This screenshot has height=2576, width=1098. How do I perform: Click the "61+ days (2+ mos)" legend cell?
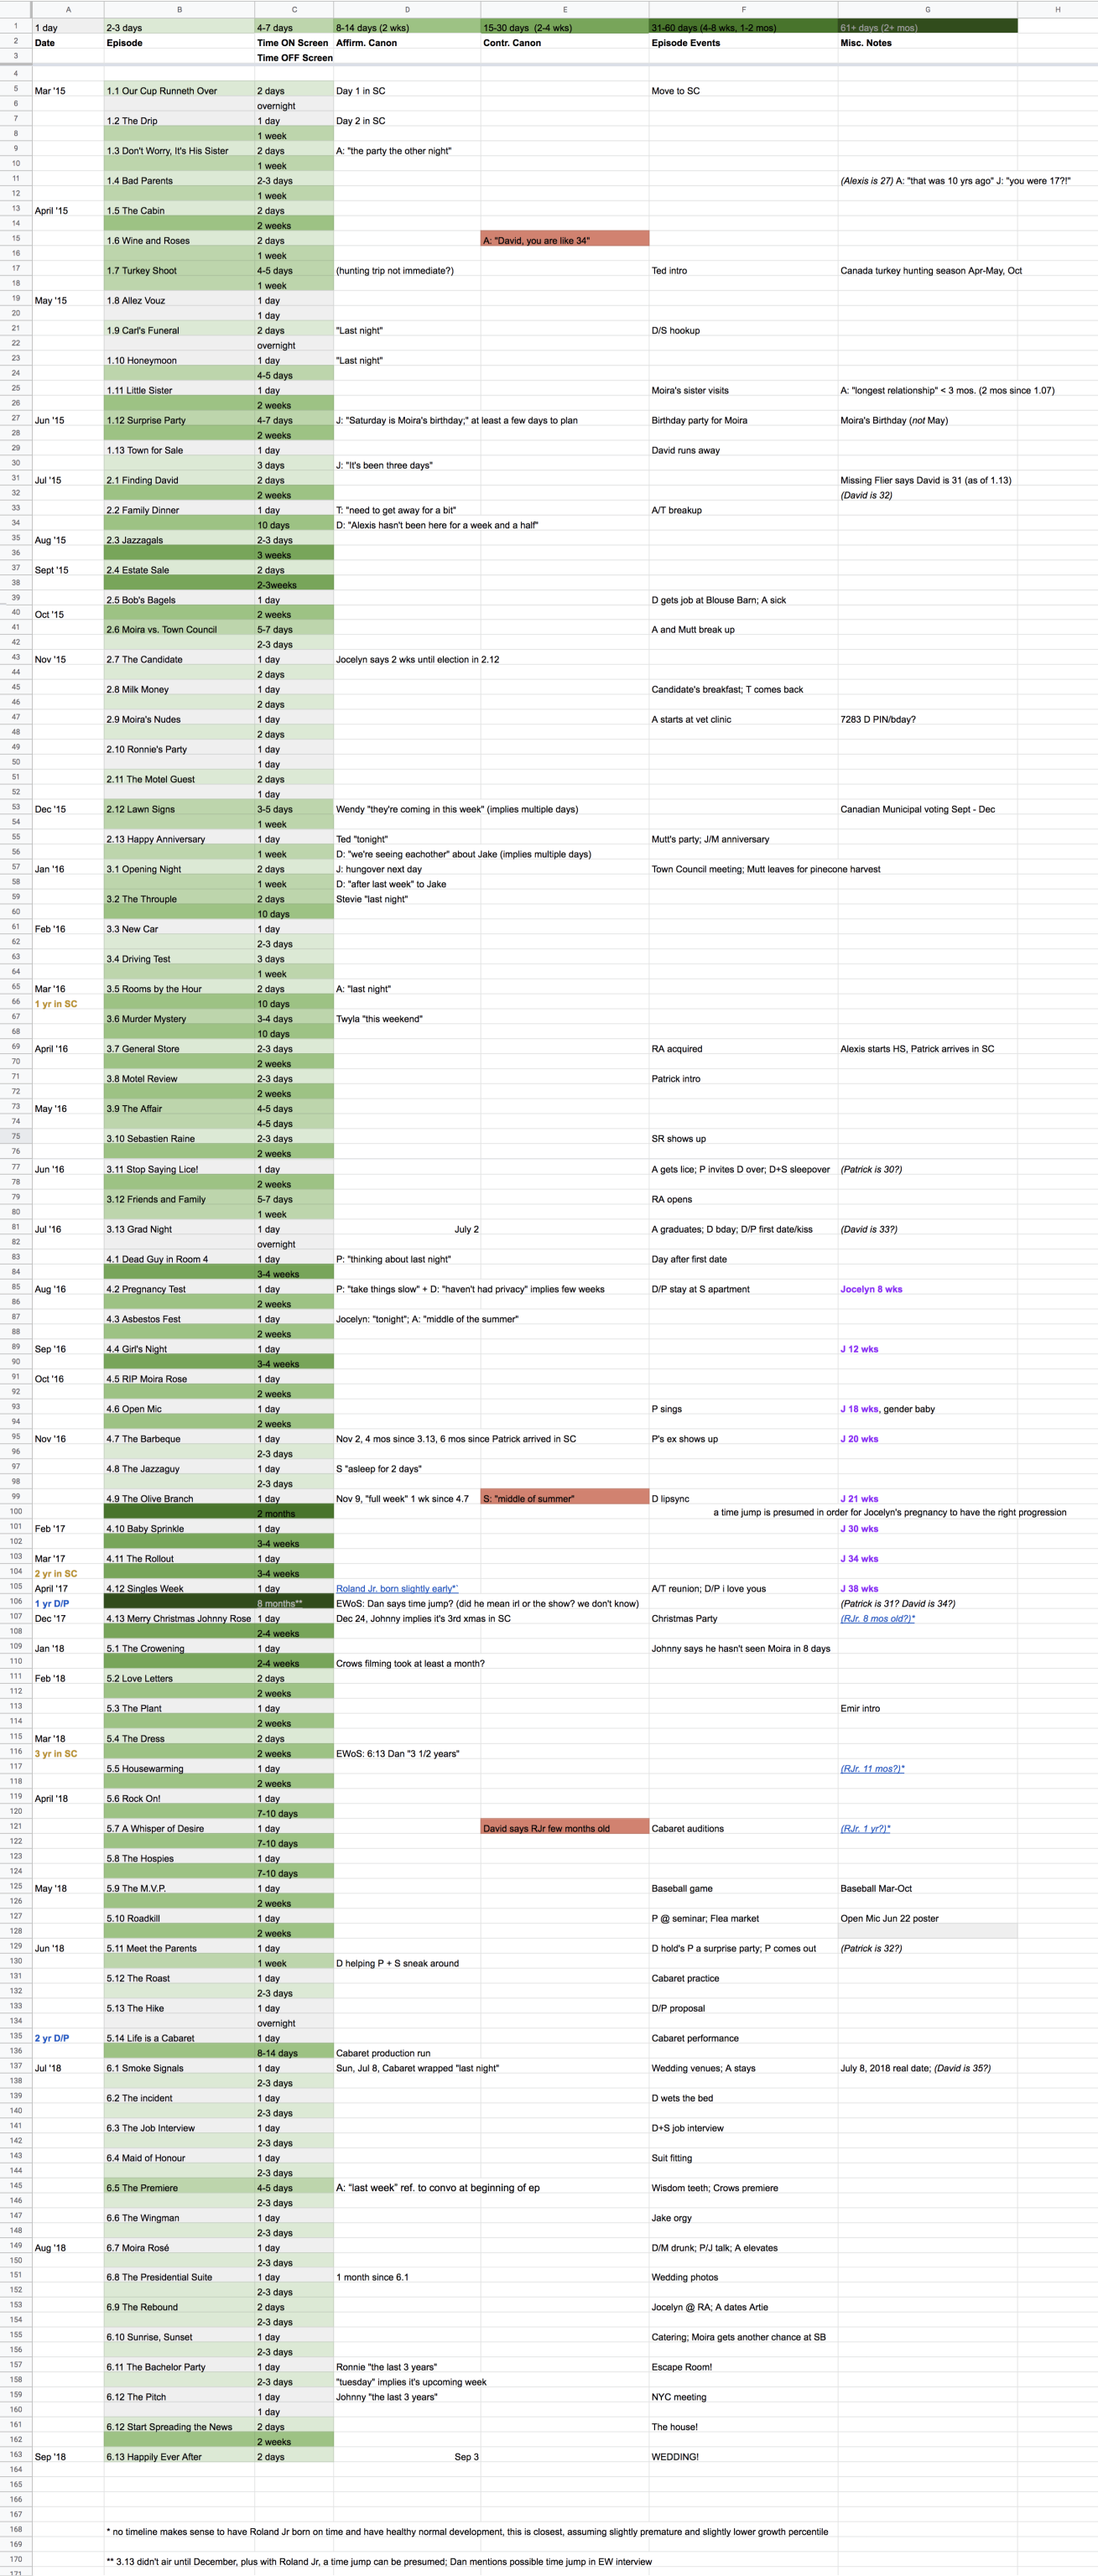coord(927,27)
